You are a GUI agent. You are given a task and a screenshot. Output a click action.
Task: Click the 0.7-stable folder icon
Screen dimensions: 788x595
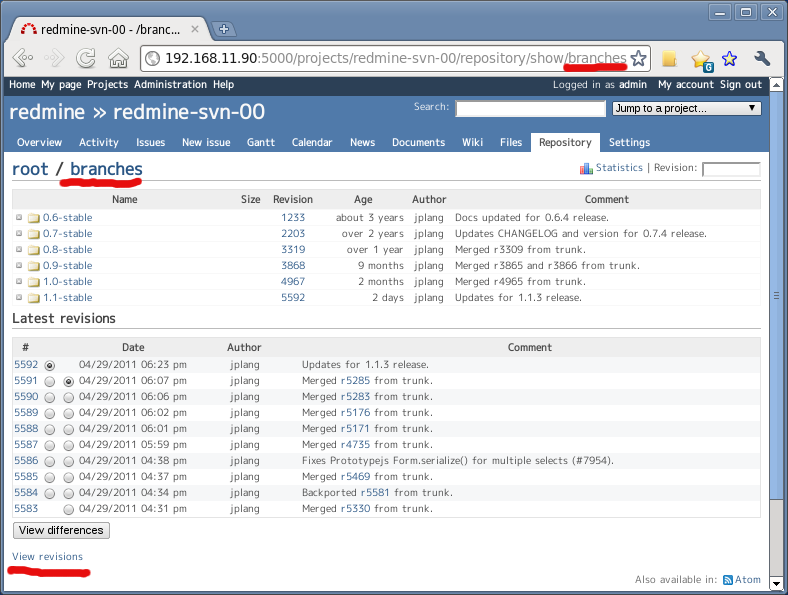[34, 234]
